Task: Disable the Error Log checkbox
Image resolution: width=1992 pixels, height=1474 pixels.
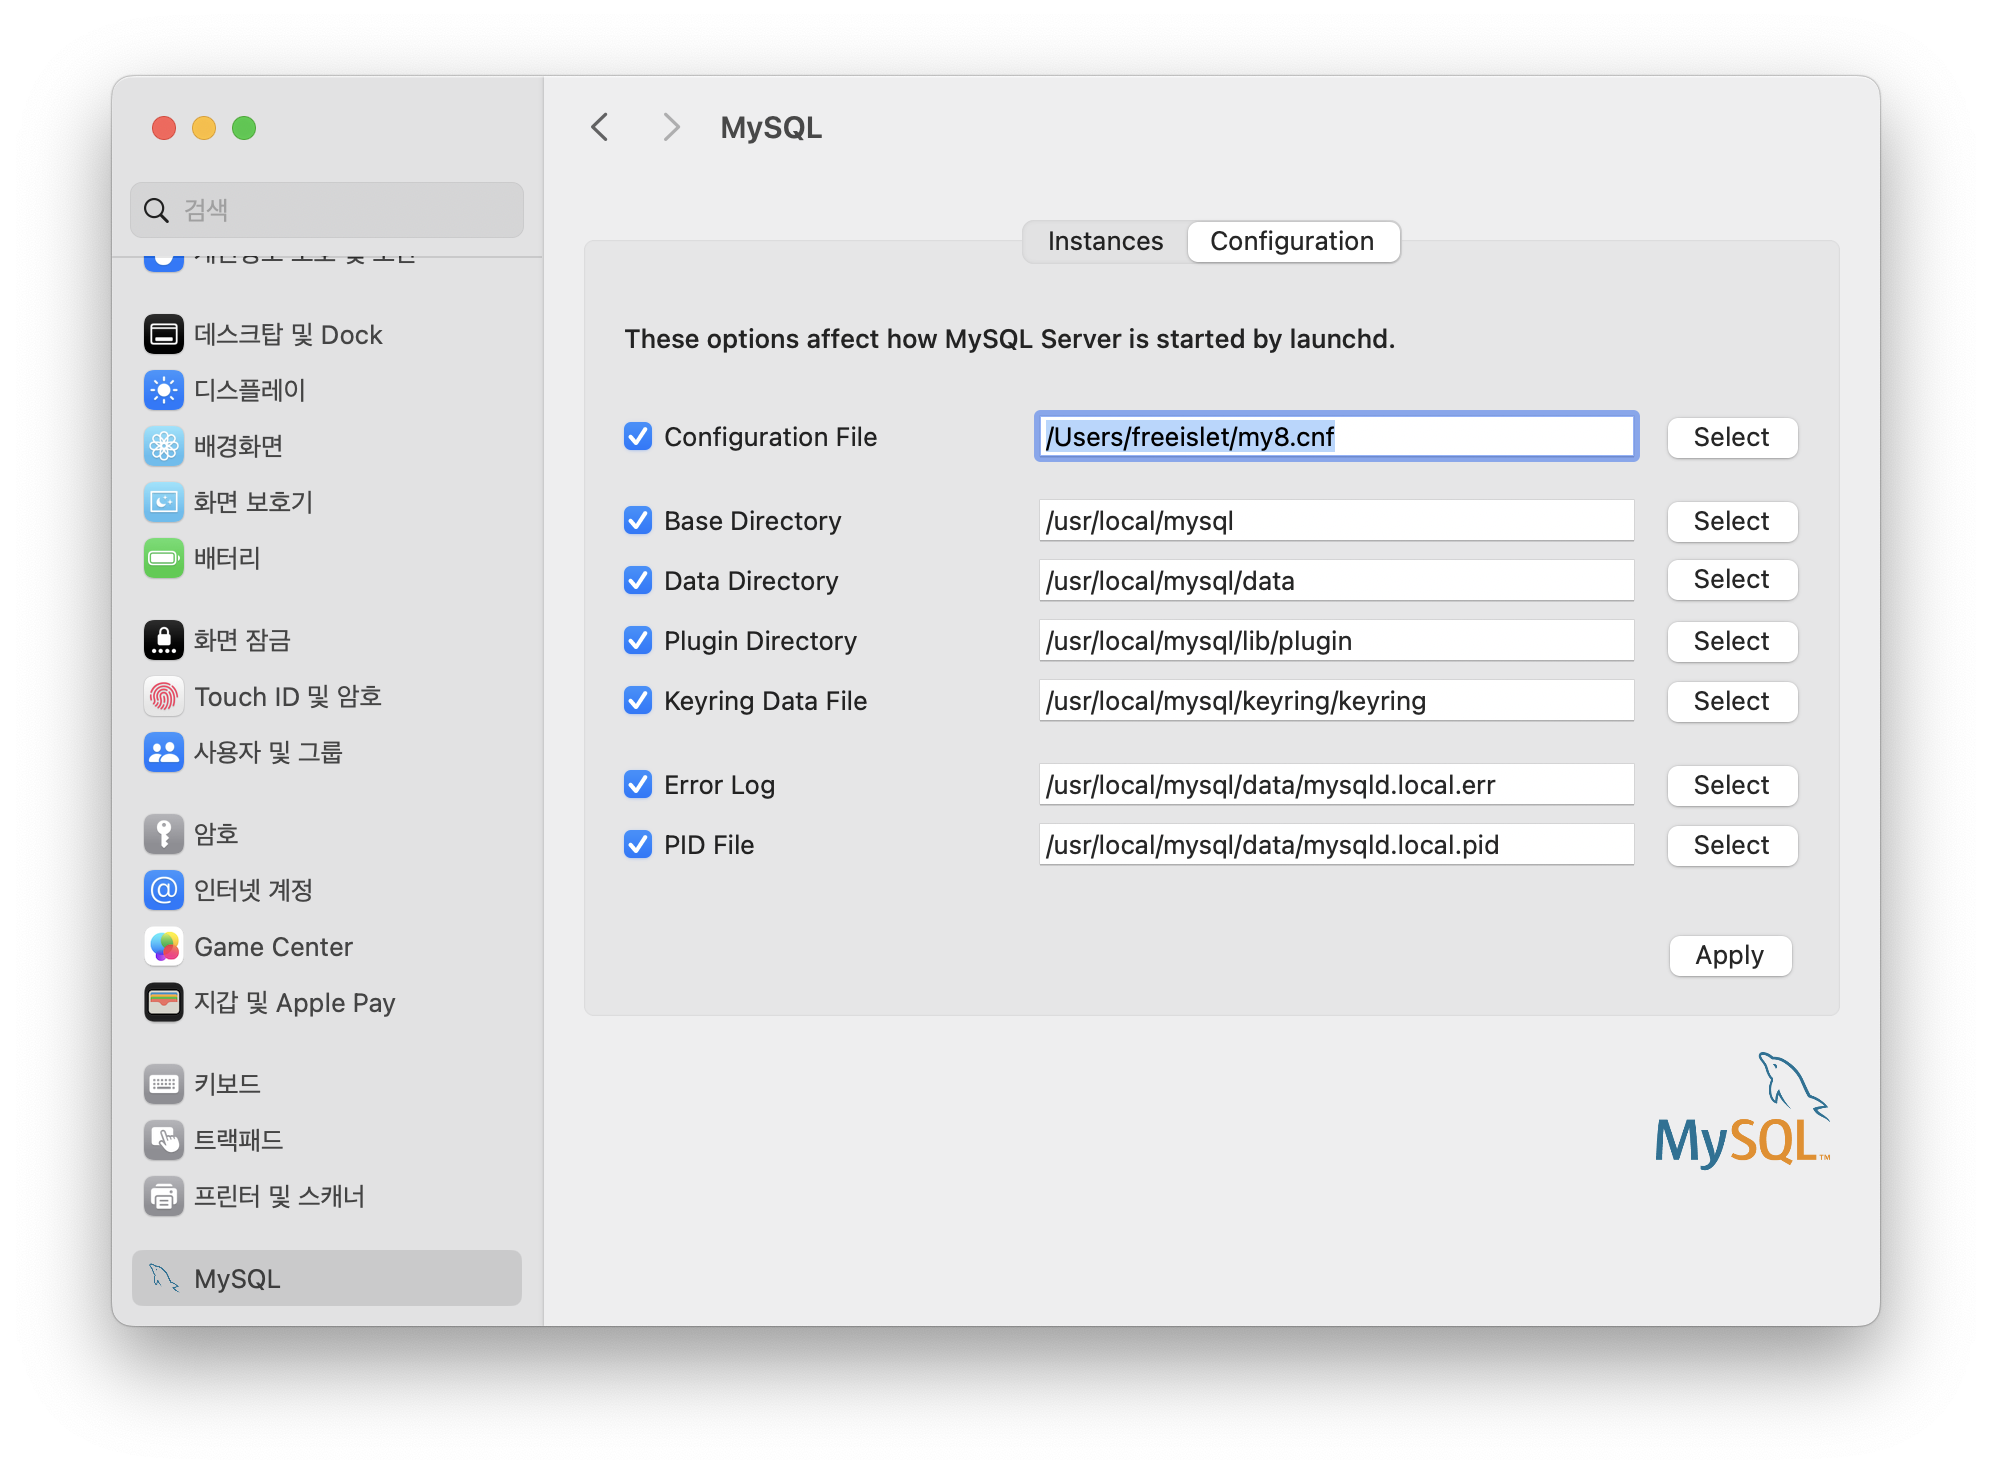Action: [638, 784]
